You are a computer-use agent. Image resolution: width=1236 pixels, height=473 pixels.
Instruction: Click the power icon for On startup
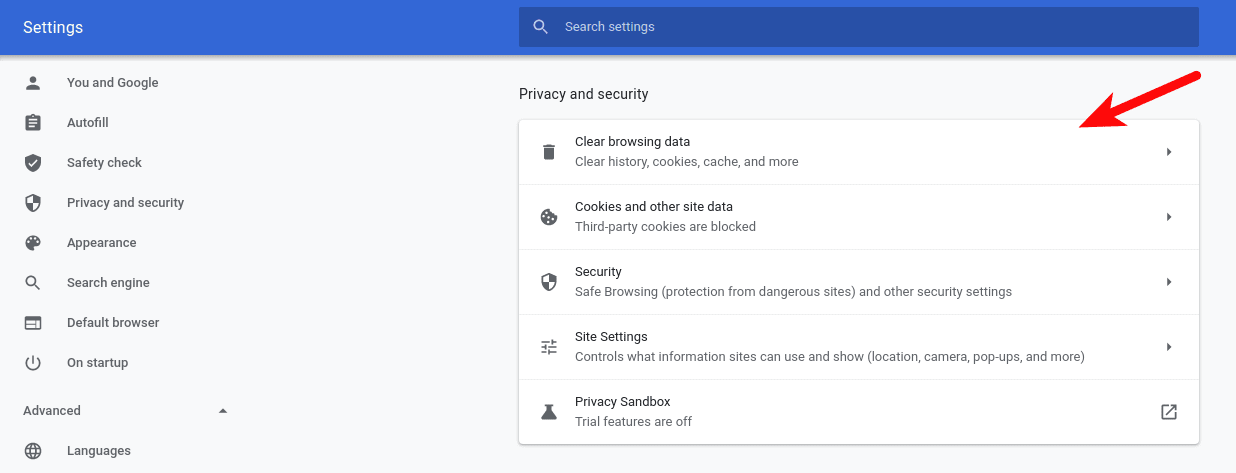click(33, 363)
